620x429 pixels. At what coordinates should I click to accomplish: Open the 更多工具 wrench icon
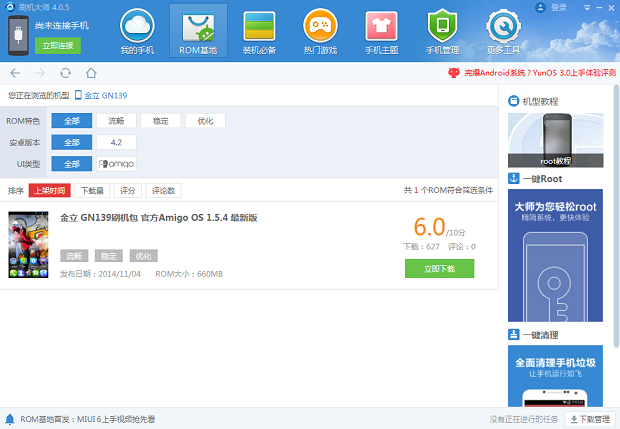503,26
